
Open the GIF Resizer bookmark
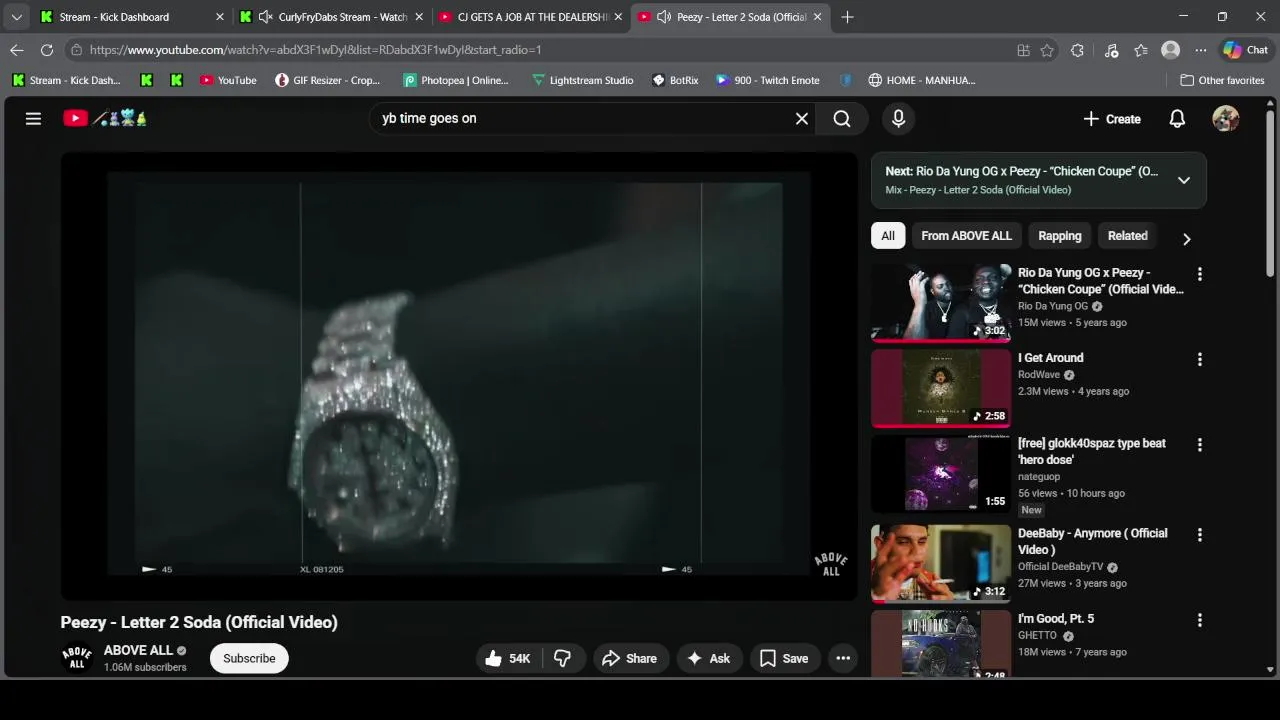pos(328,80)
